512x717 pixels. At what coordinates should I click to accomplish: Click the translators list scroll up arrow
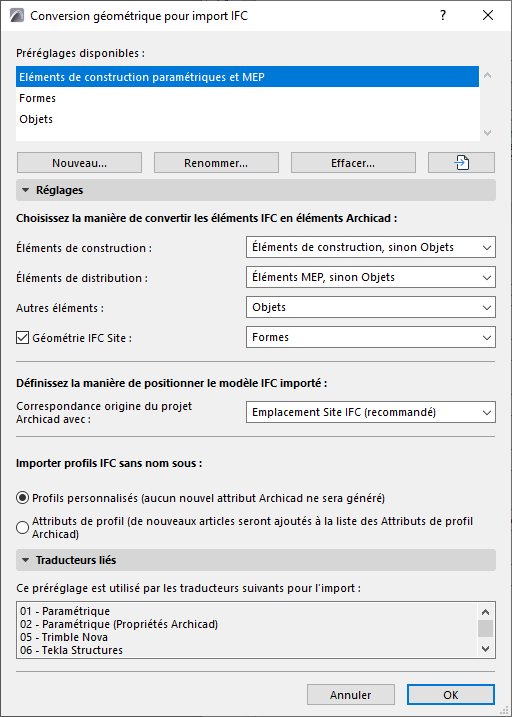point(486,612)
